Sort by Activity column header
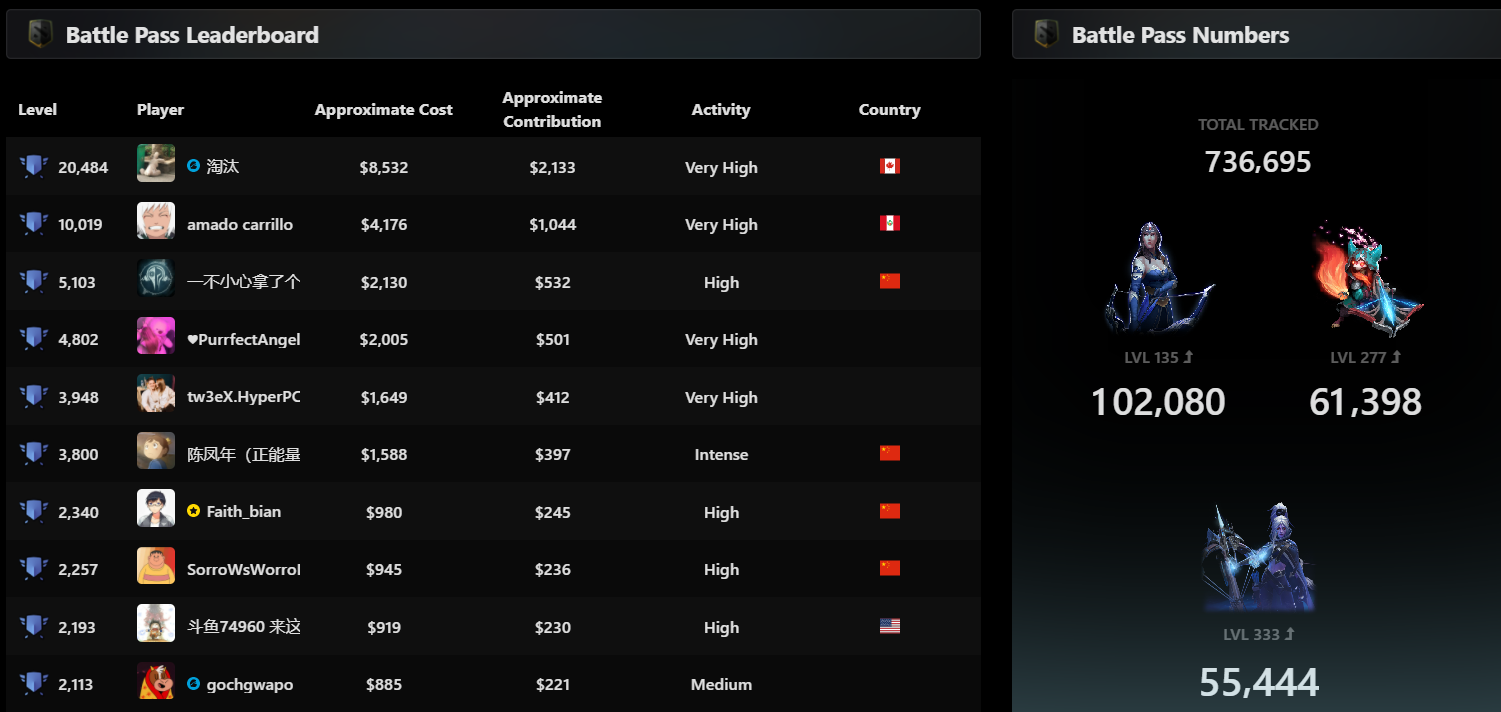The width and height of the screenshot is (1501, 712). tap(720, 110)
